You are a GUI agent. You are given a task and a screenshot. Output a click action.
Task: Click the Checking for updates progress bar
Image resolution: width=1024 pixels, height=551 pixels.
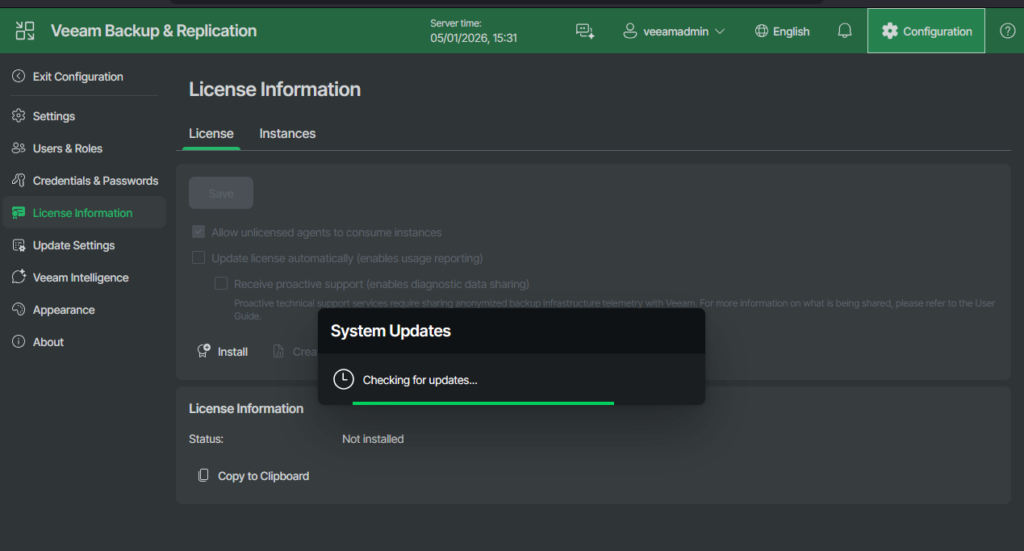click(483, 403)
